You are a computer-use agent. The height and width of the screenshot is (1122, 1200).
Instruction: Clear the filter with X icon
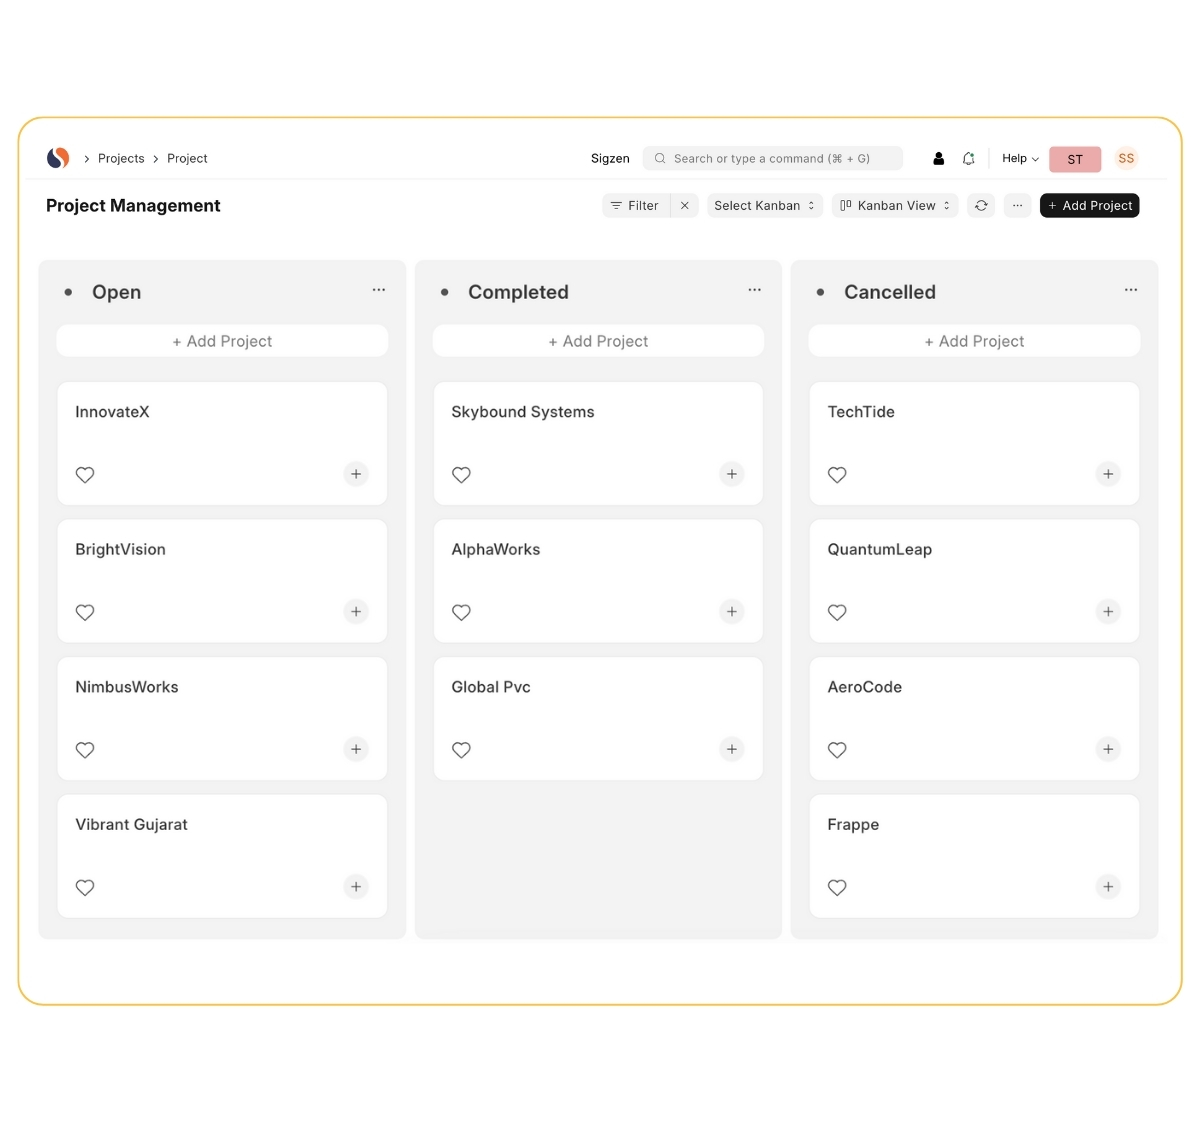684,206
